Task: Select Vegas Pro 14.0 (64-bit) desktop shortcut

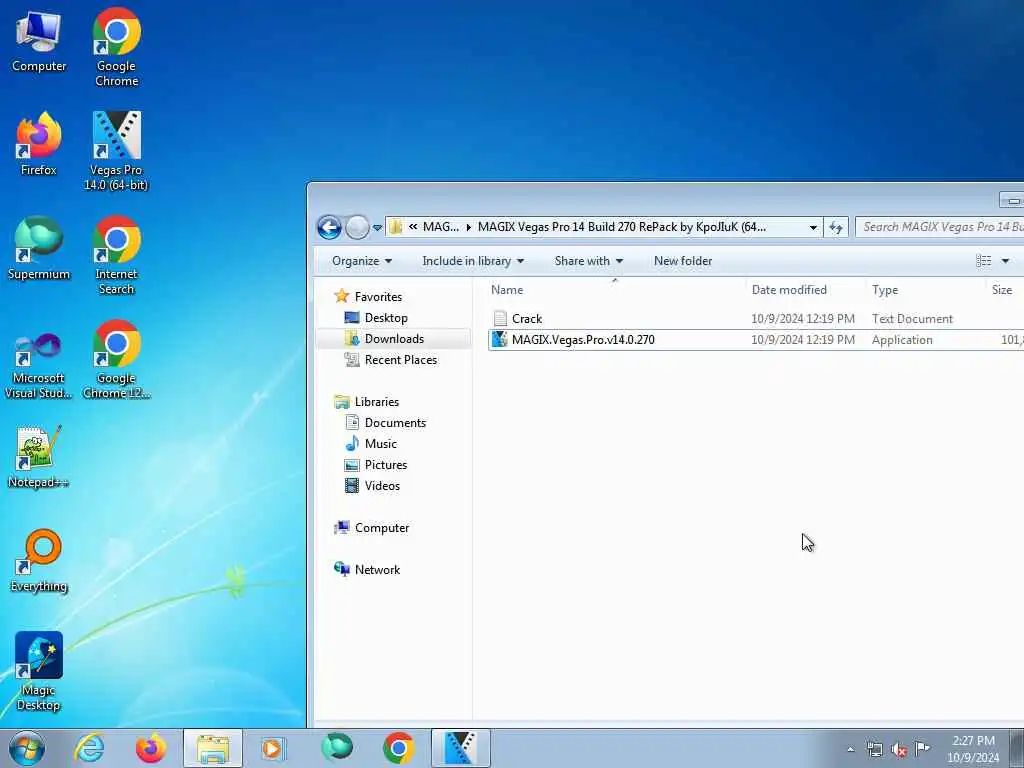Action: 116,152
